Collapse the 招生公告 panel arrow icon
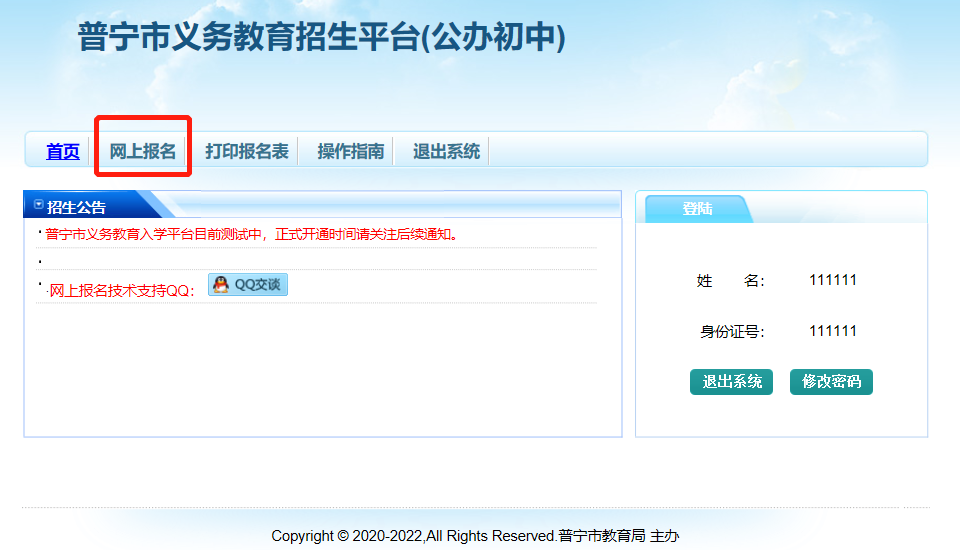960x550 pixels. (x=39, y=205)
